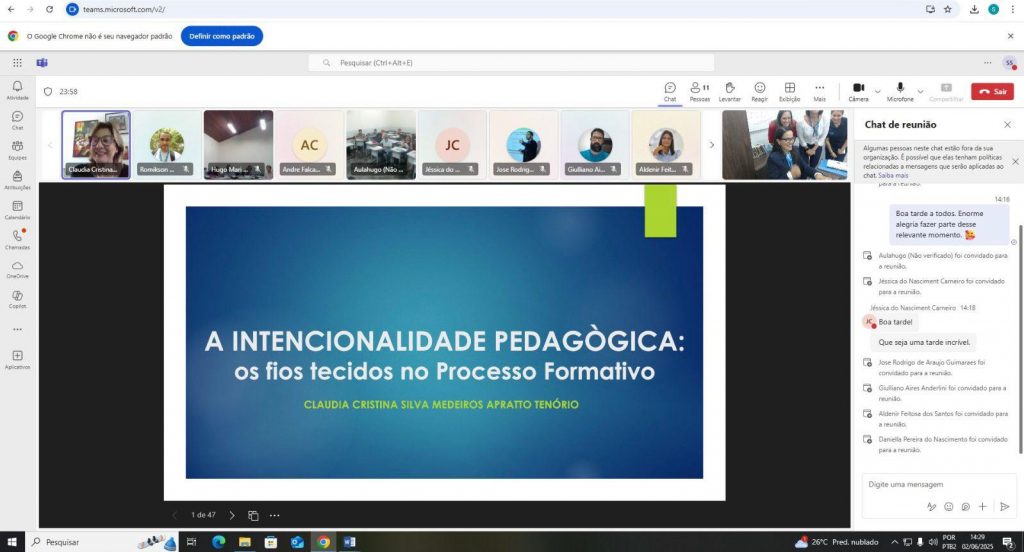The height and width of the screenshot is (552, 1024).
Task: Leave the meeting with Sair button
Action: [x=992, y=91]
